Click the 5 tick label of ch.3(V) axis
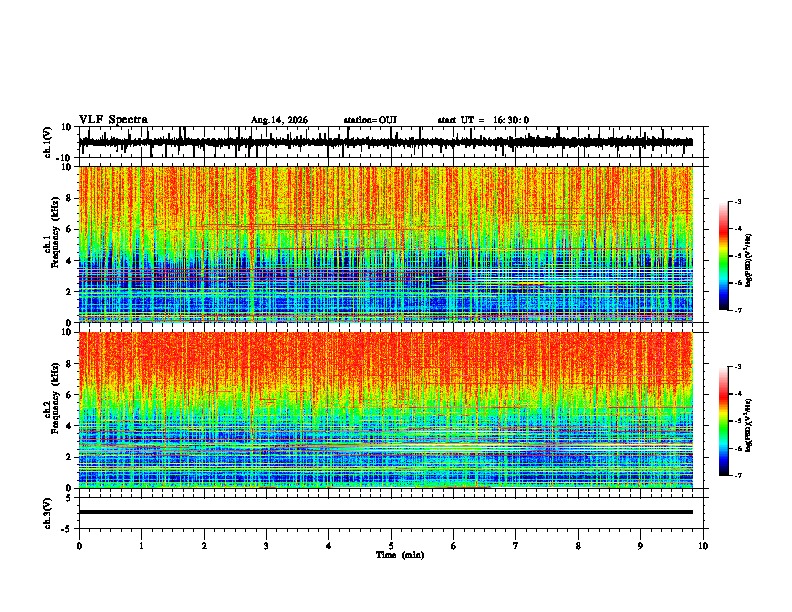792x612 pixels. (x=69, y=498)
